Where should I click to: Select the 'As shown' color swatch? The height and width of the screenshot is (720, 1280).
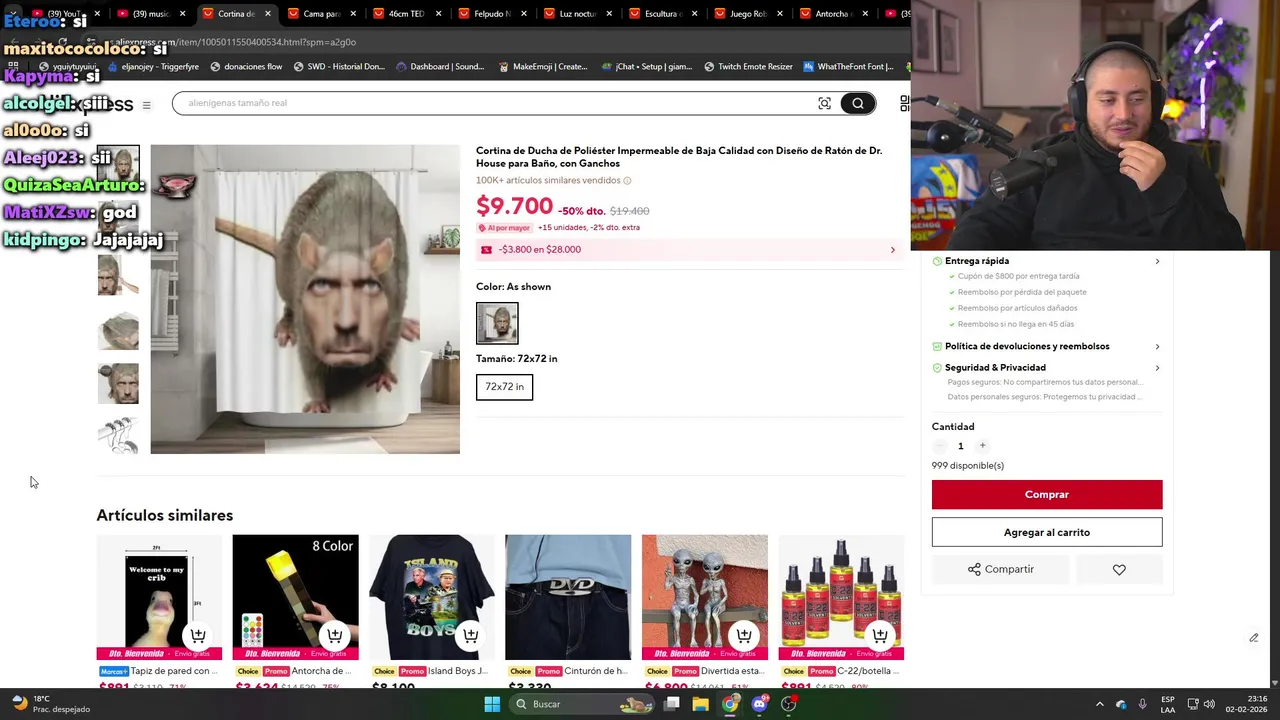click(x=497, y=323)
